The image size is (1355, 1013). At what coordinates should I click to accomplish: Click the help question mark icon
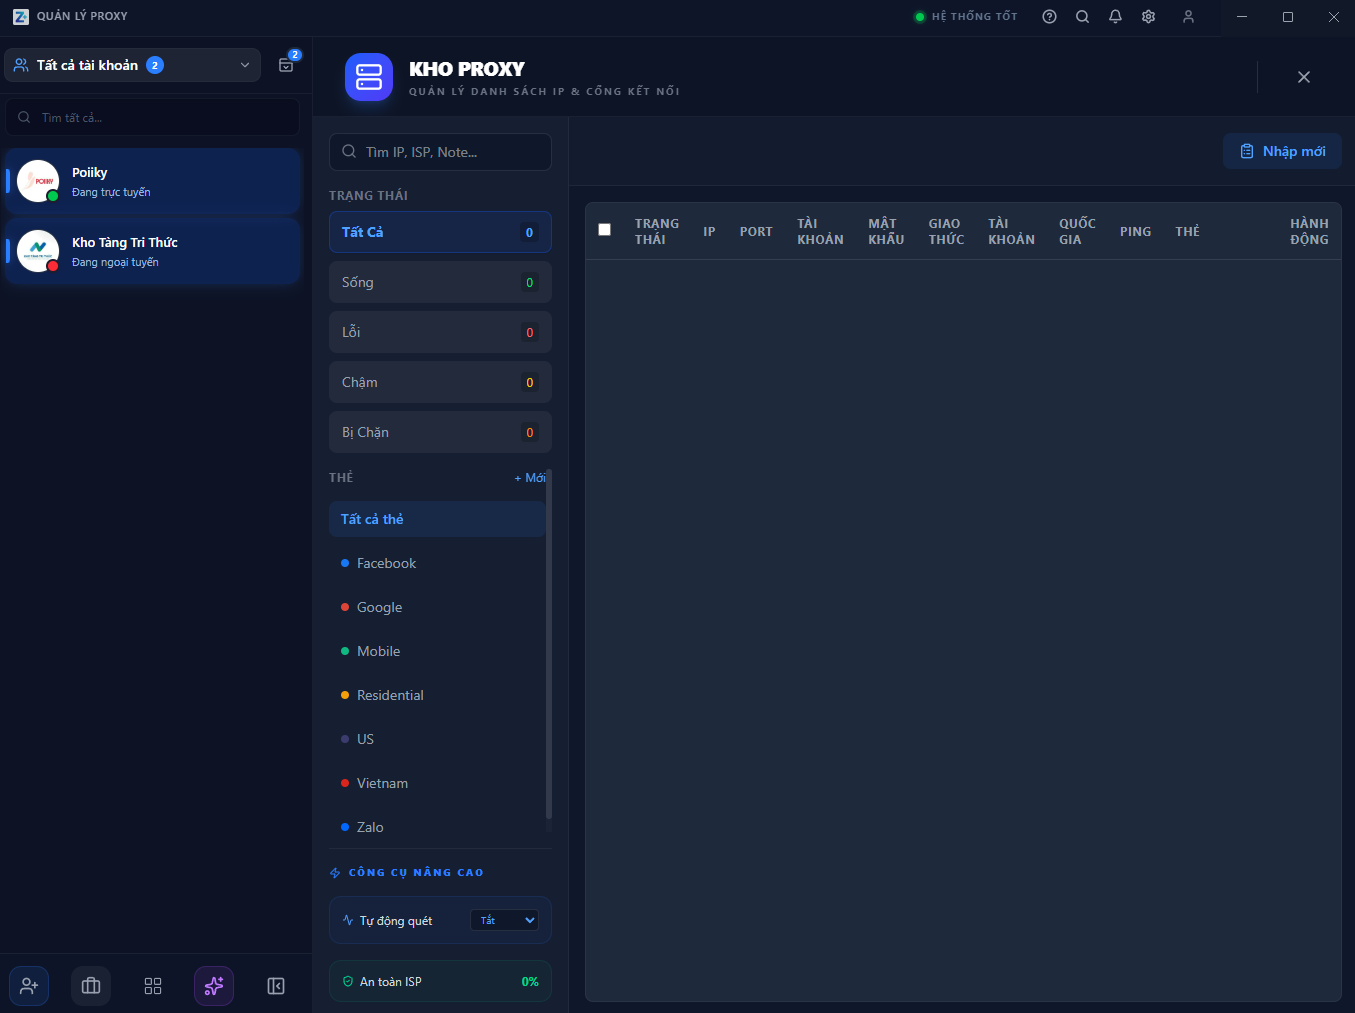(1049, 17)
